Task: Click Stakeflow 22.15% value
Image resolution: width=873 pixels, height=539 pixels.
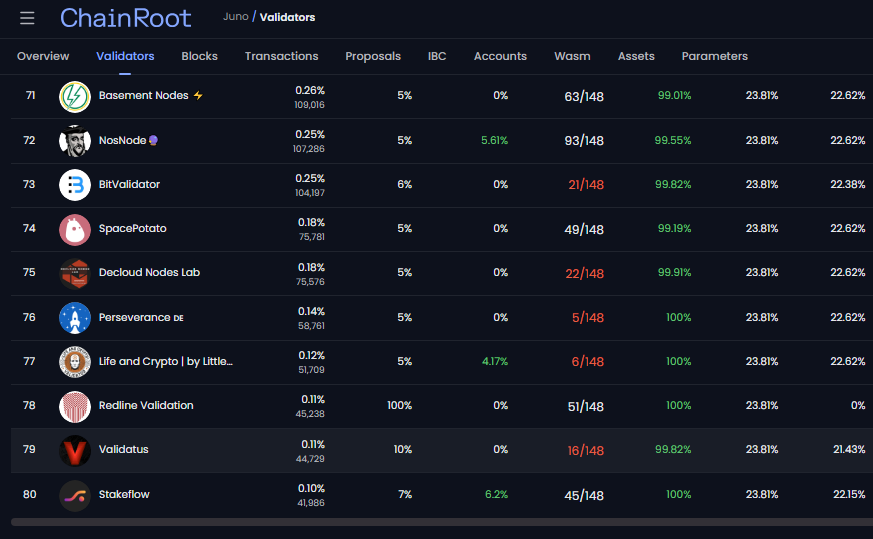Action: (x=849, y=494)
